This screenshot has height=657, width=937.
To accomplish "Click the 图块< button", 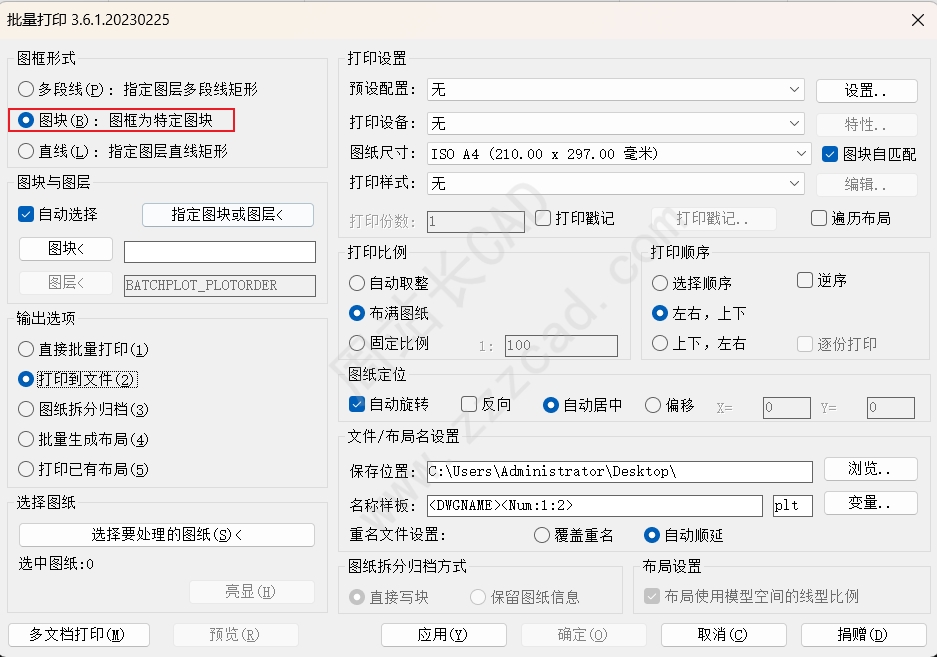I will pos(66,249).
